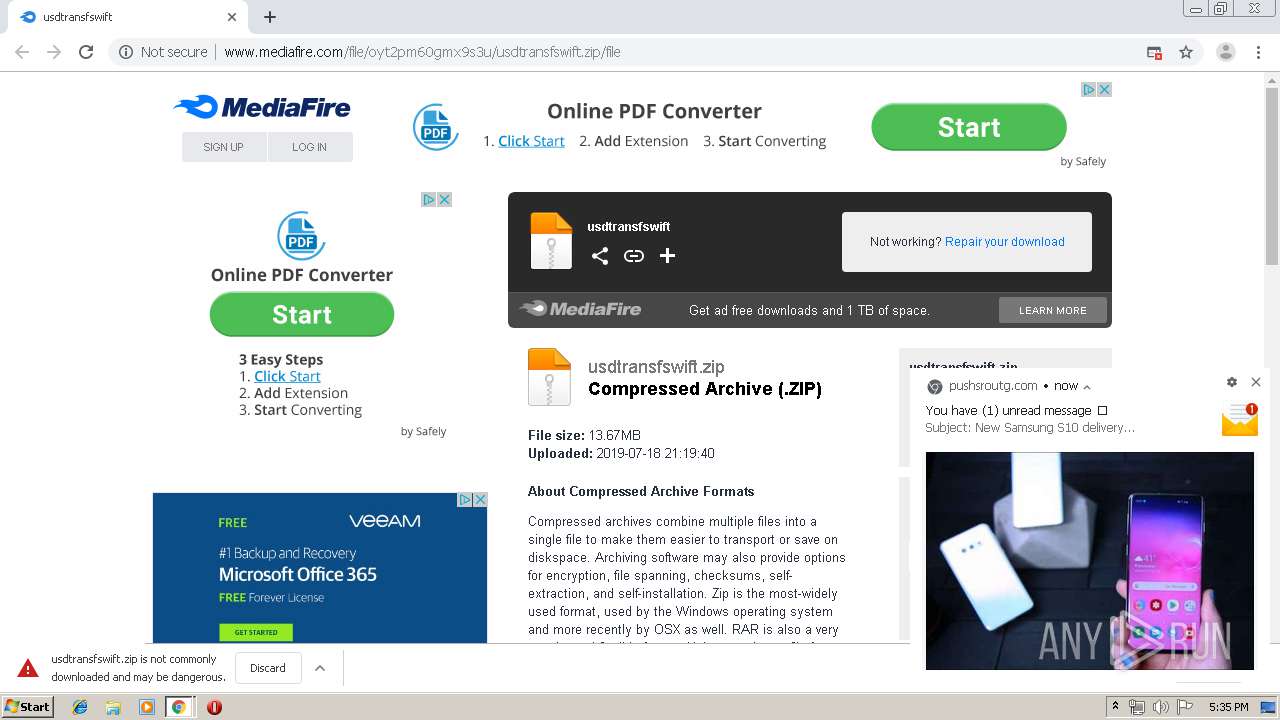The height and width of the screenshot is (720, 1280).
Task: Click the mail envelope icon in notification
Action: 1240,420
